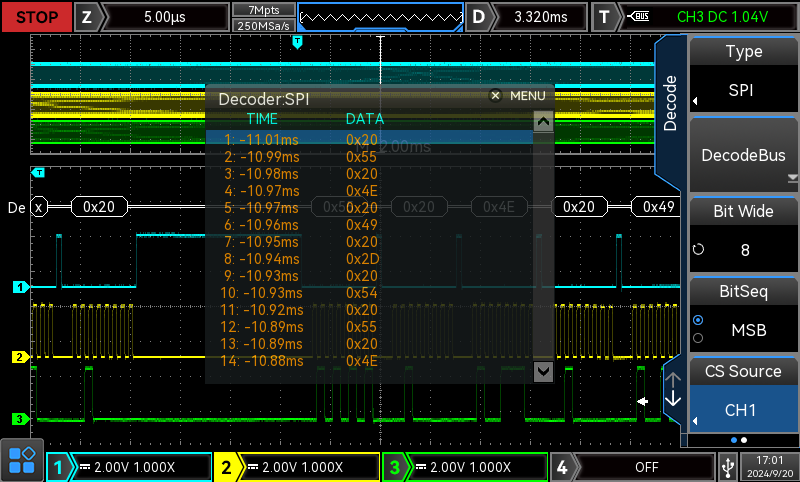Select the lower BitSeq radio option
The height and width of the screenshot is (482, 800).
[698, 338]
